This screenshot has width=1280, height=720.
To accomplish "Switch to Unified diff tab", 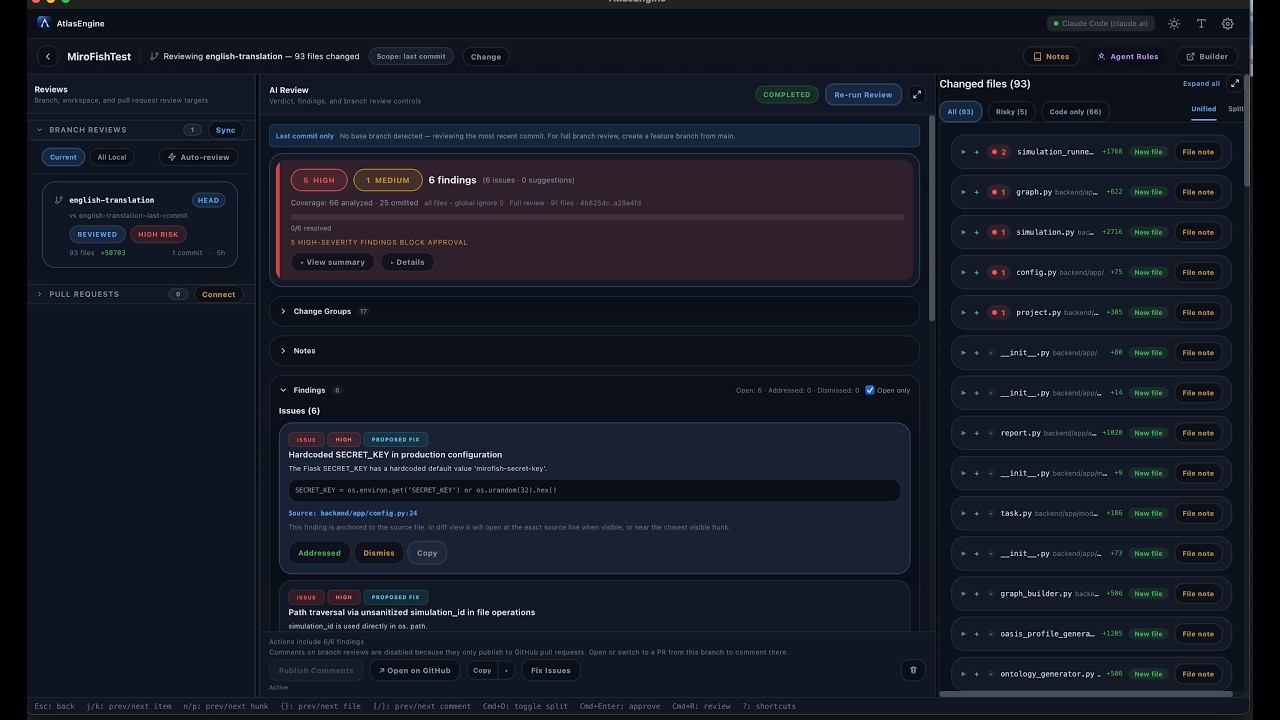I will click(1203, 109).
